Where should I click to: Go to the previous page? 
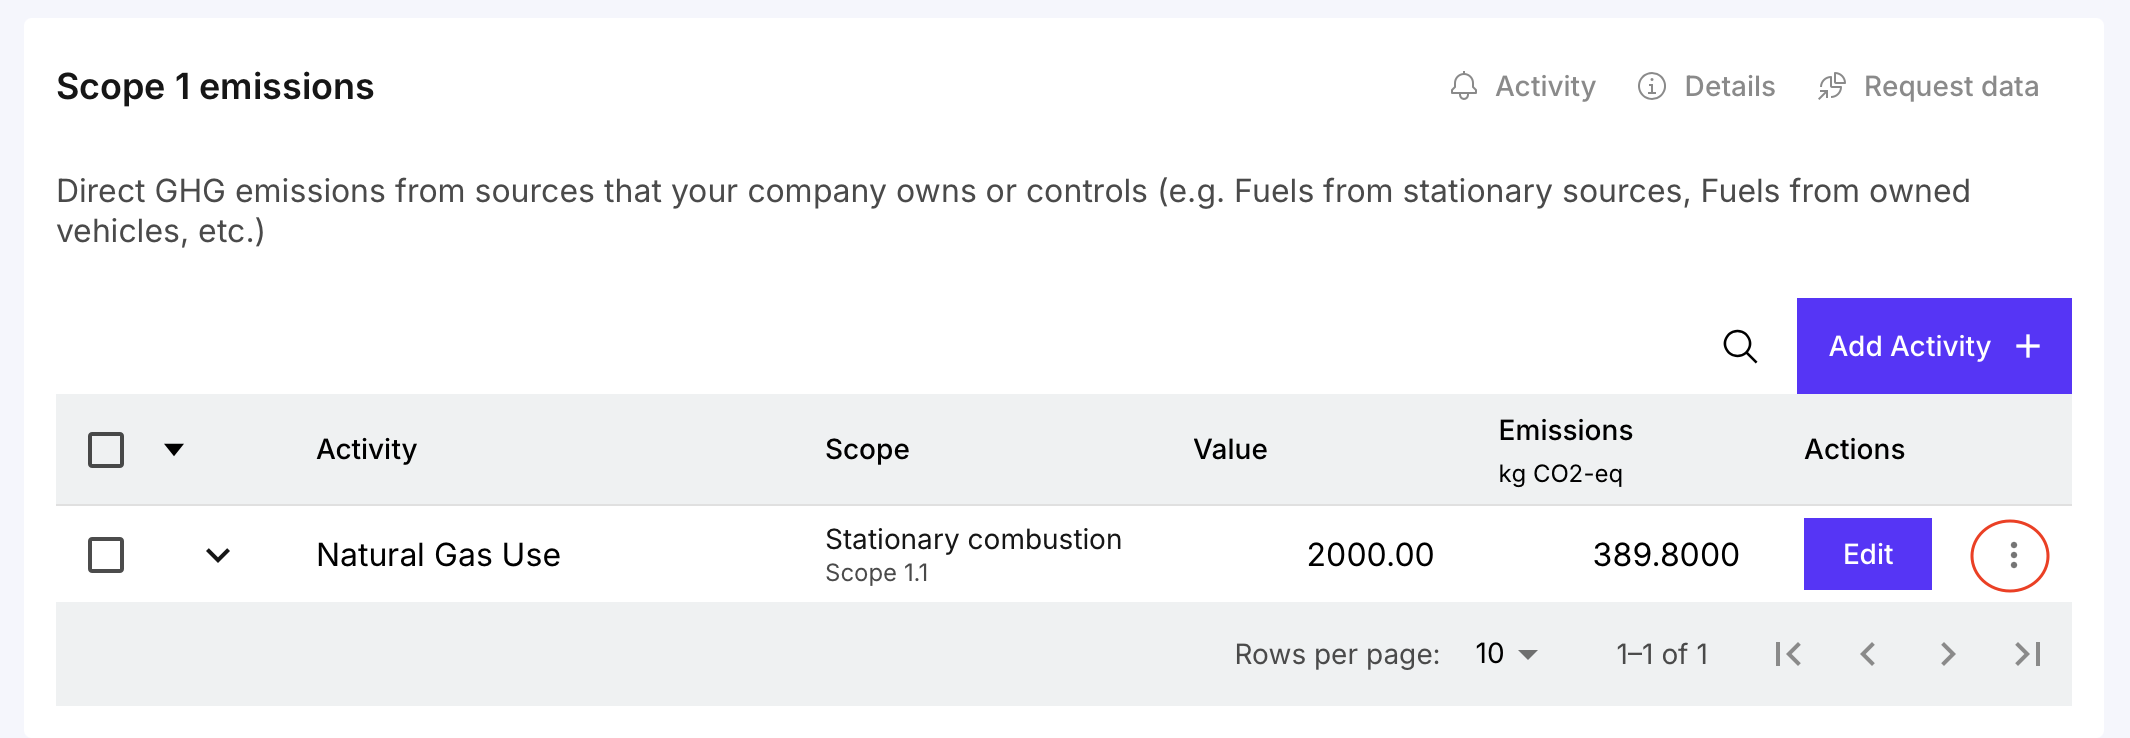point(1867,654)
